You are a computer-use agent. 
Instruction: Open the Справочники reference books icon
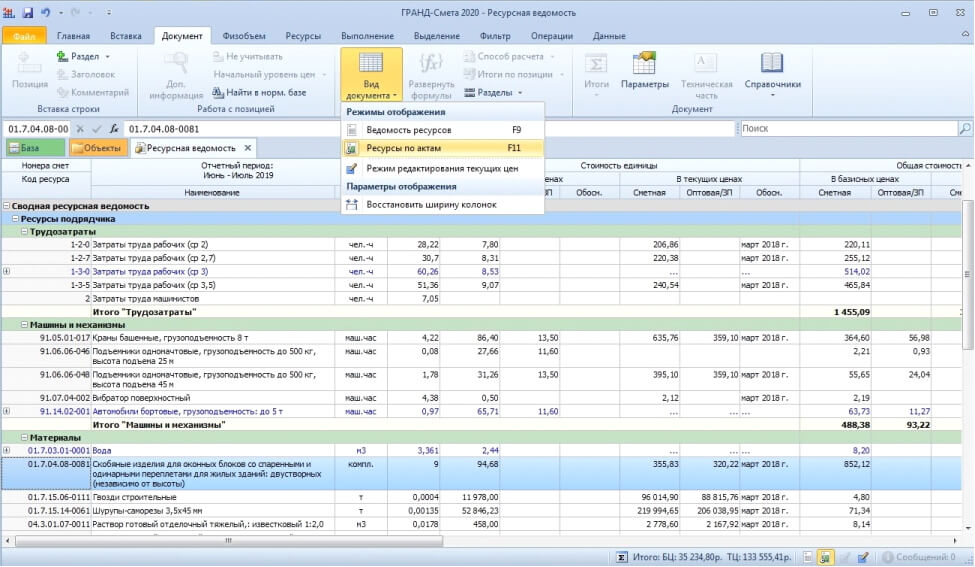click(772, 63)
